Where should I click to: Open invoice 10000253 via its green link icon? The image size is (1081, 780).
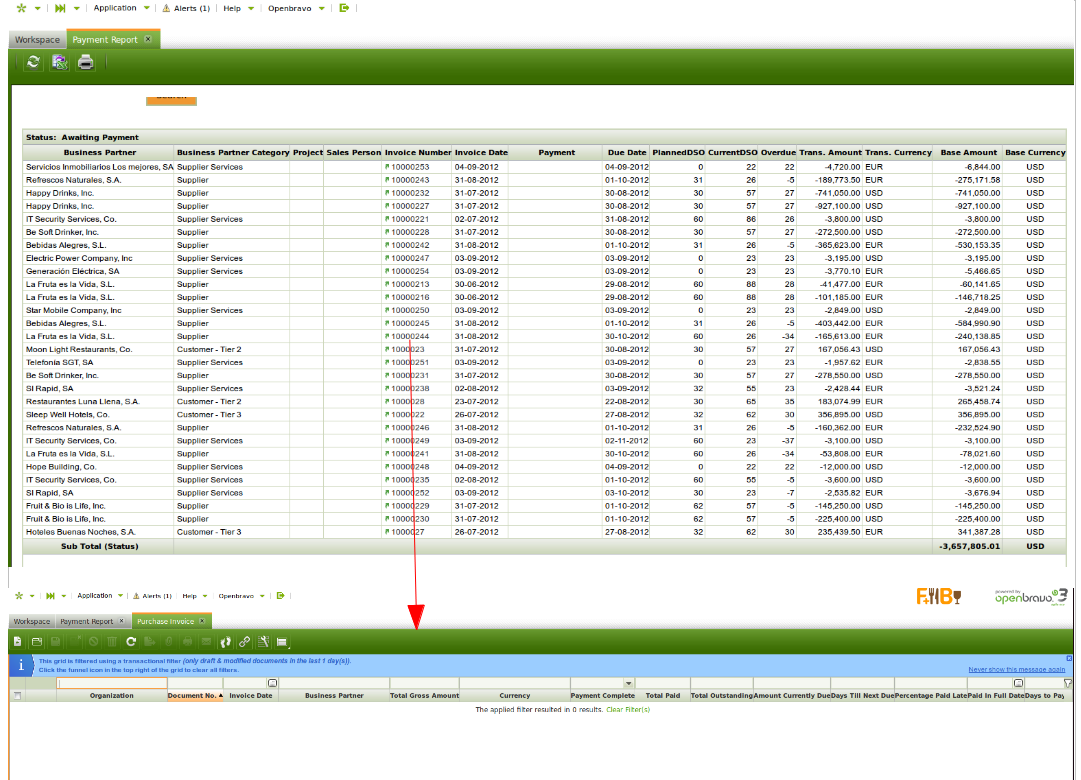387,167
